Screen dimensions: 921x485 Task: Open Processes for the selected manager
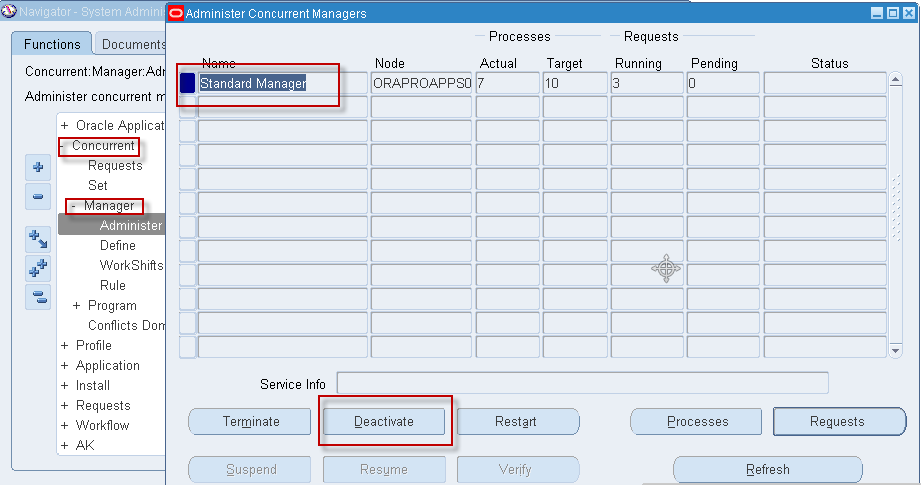coord(697,422)
